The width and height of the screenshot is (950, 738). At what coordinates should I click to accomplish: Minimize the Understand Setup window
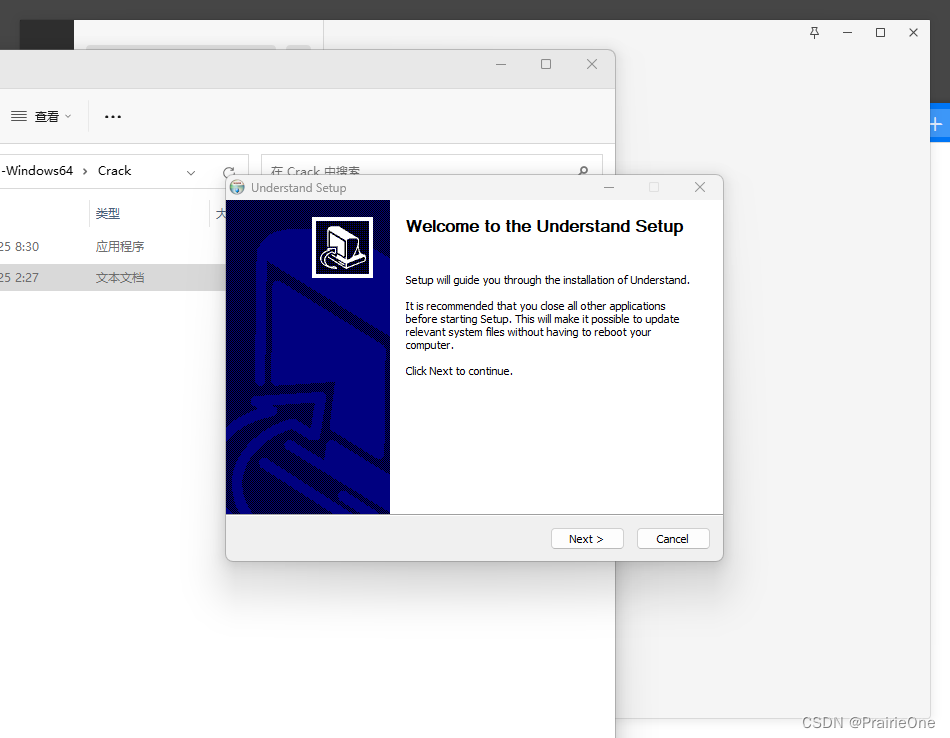[609, 187]
